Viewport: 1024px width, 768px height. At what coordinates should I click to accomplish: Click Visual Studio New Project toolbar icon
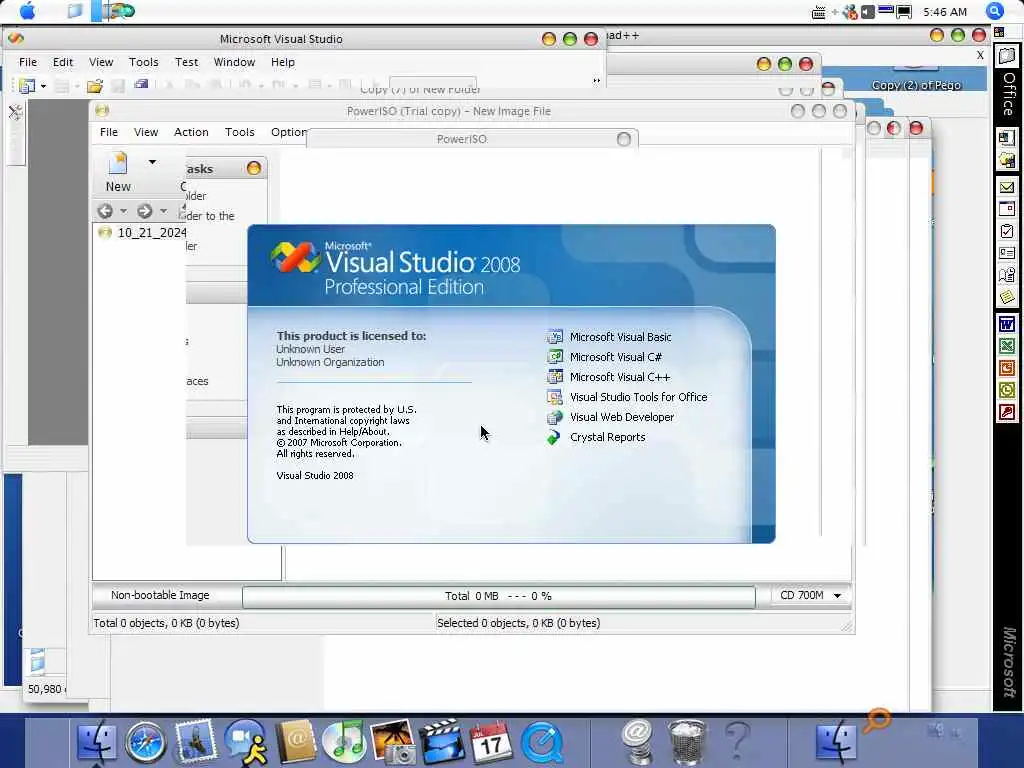(27, 86)
